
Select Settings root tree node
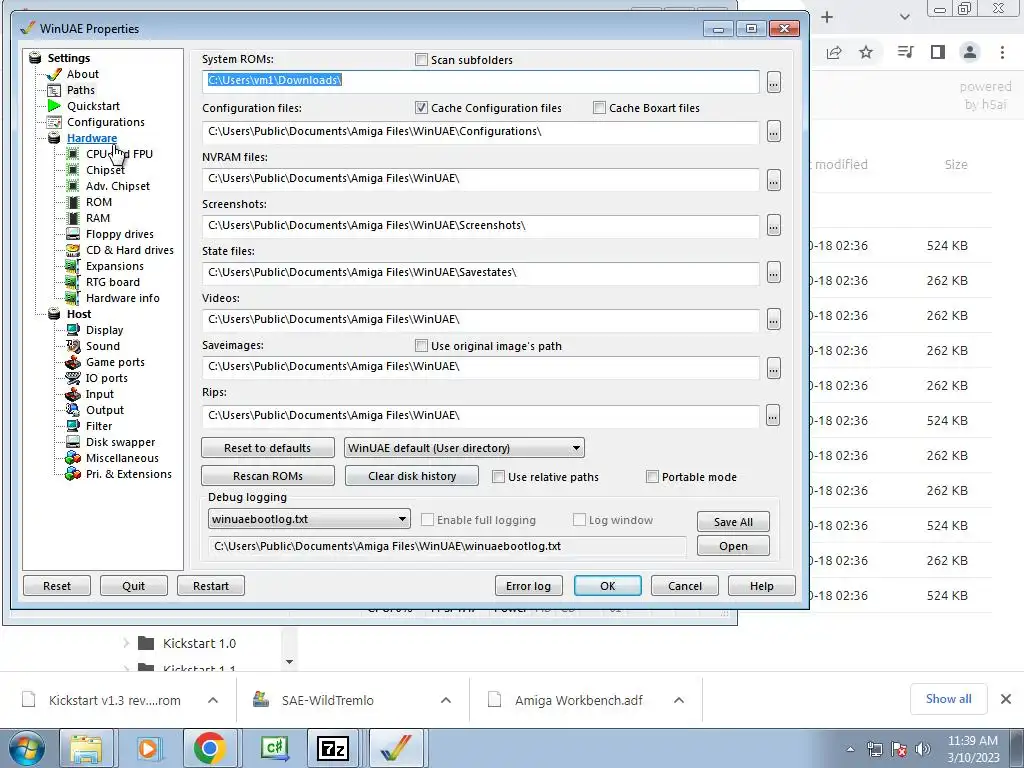click(x=69, y=58)
